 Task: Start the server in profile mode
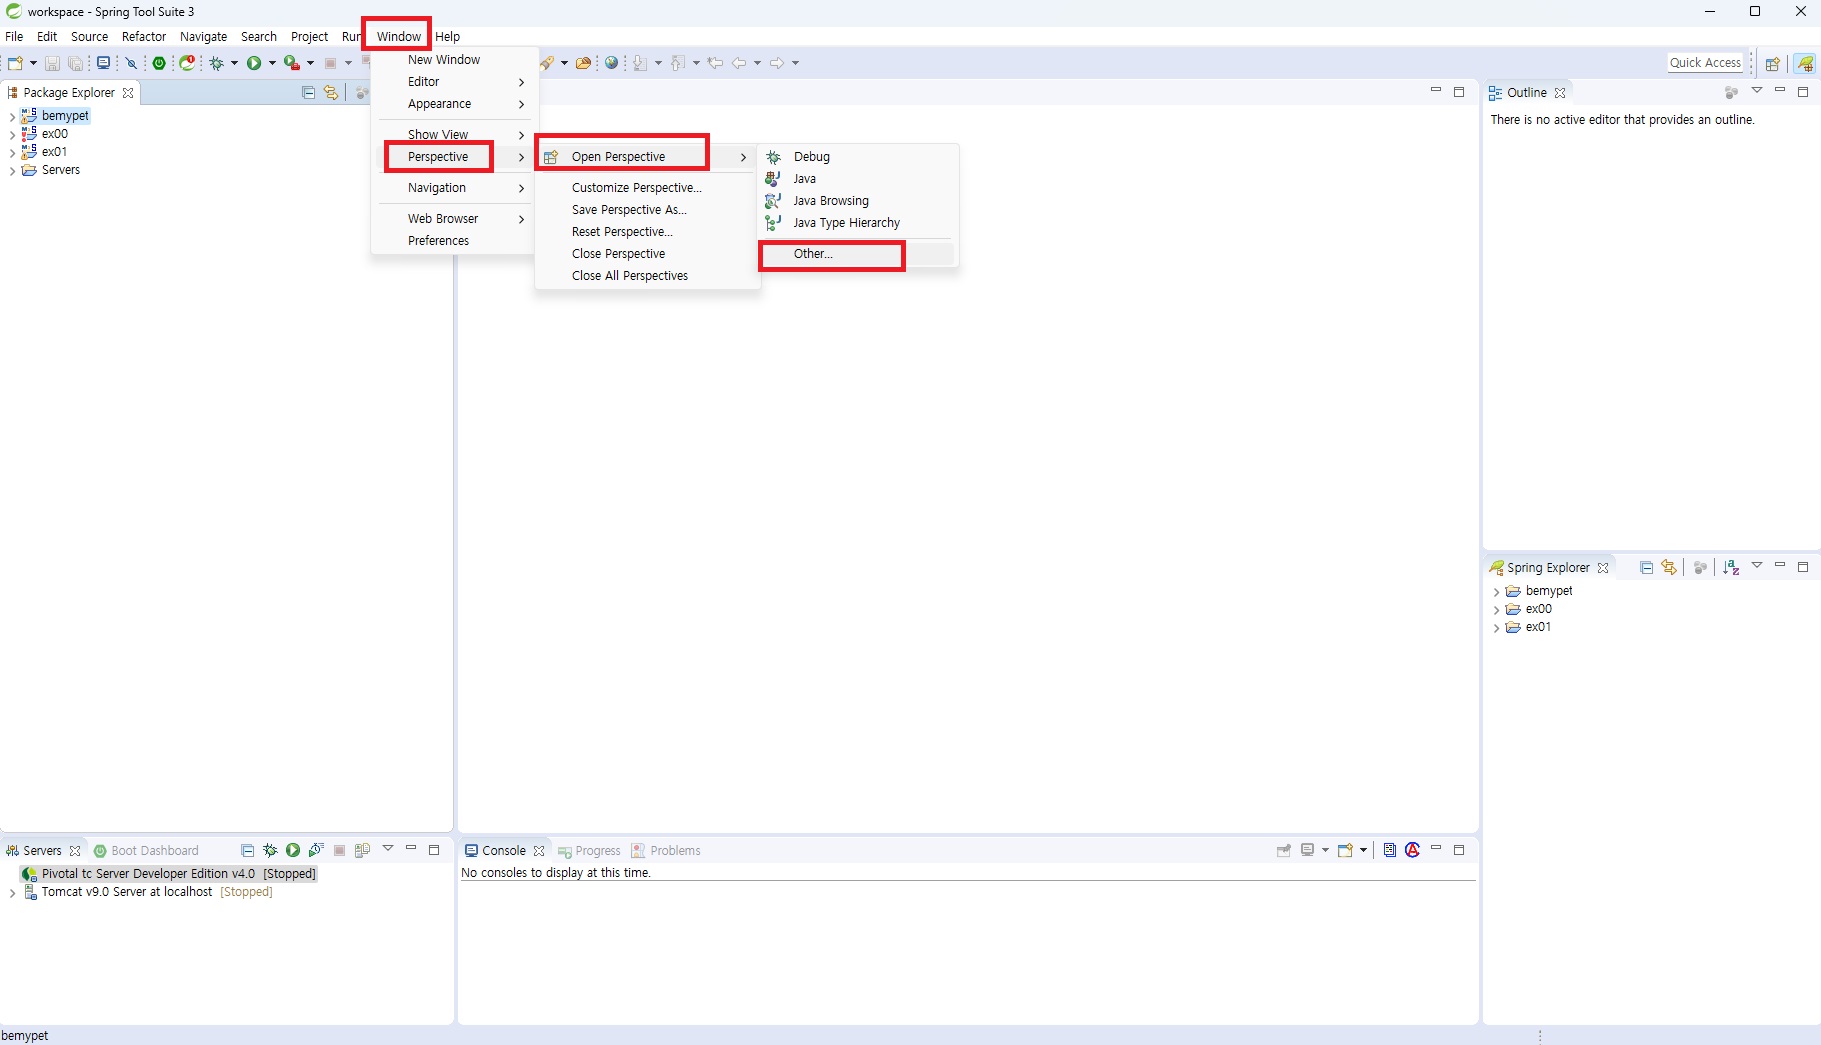pos(316,850)
